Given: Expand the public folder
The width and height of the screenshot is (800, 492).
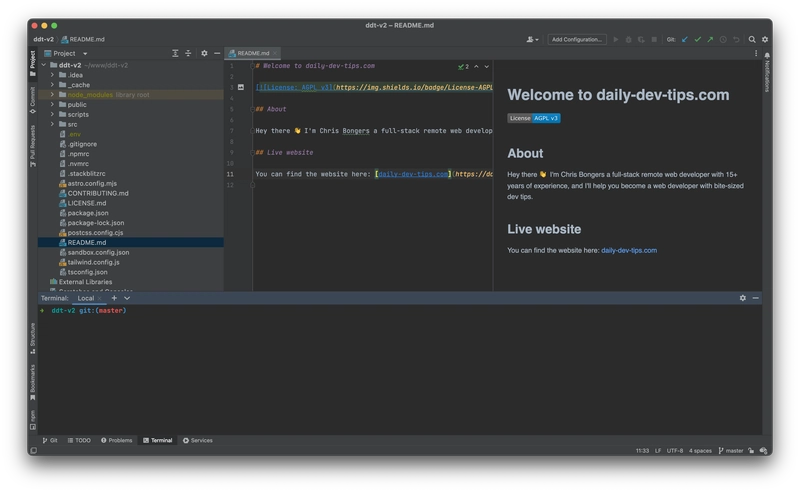Looking at the screenshot, I should pos(52,105).
